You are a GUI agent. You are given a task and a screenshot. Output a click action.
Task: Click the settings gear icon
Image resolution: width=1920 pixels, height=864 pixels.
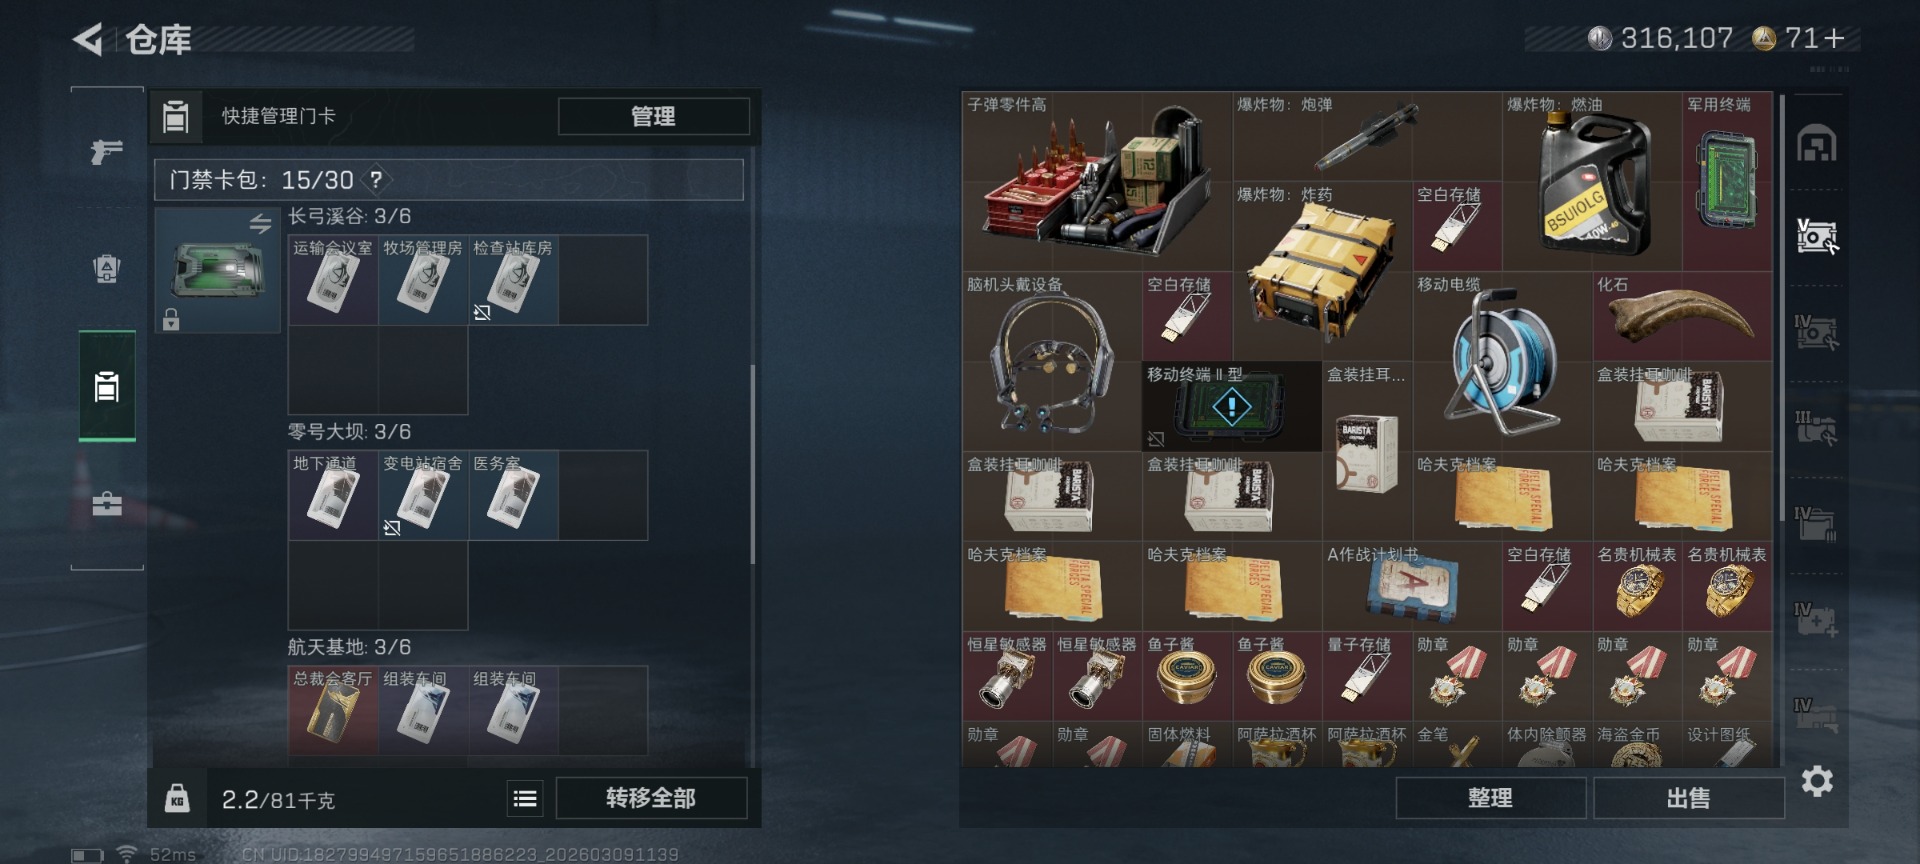(x=1817, y=781)
